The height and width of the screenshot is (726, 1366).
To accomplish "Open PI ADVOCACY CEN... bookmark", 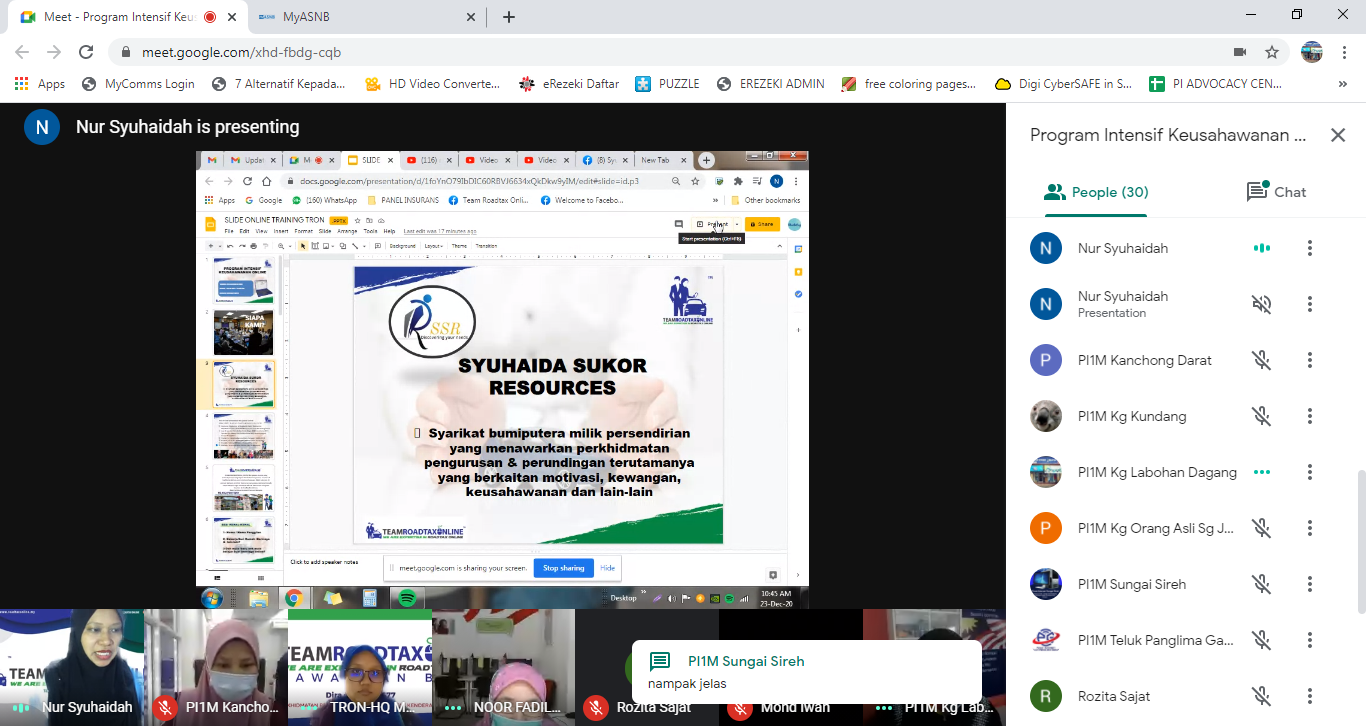I will pyautogui.click(x=1217, y=84).
